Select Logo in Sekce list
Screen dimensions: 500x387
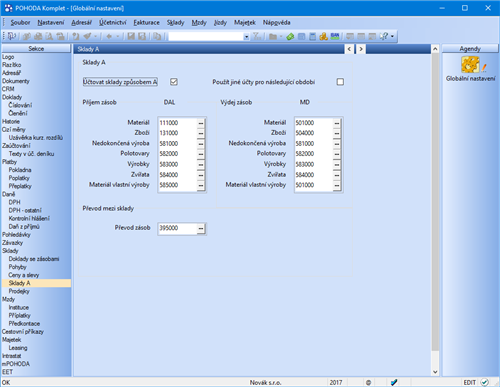coord(8,57)
